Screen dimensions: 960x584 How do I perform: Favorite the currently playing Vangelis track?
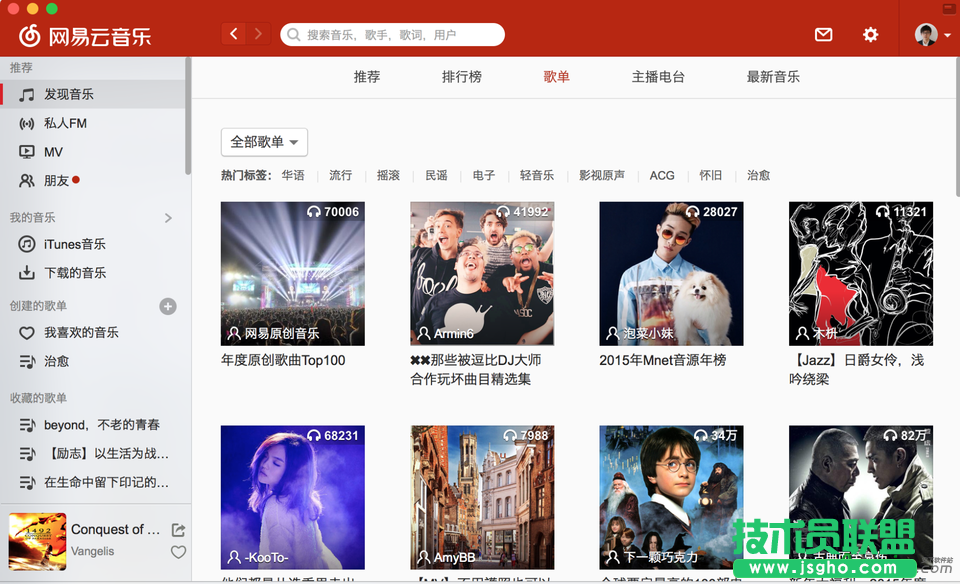pos(178,551)
